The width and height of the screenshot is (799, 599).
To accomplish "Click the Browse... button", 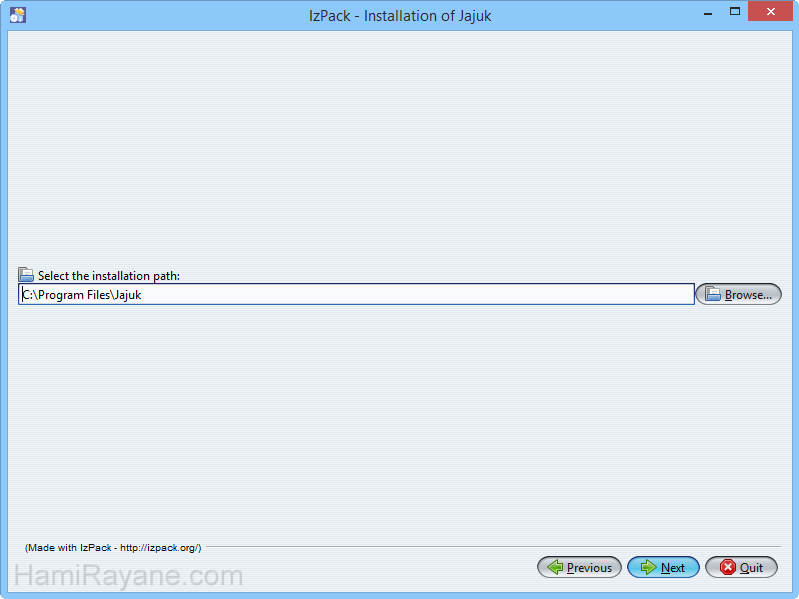I will pos(738,294).
